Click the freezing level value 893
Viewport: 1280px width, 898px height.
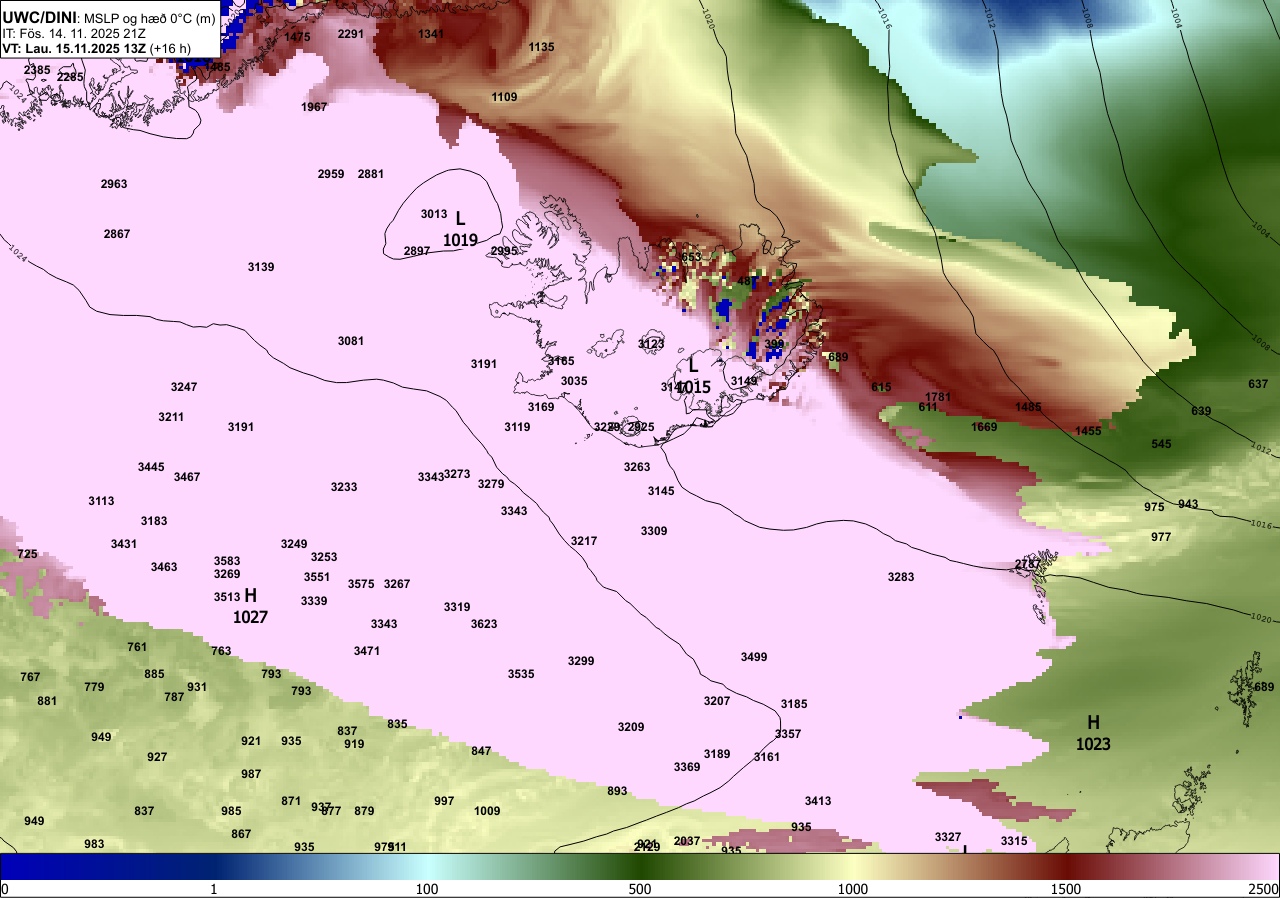(x=617, y=791)
